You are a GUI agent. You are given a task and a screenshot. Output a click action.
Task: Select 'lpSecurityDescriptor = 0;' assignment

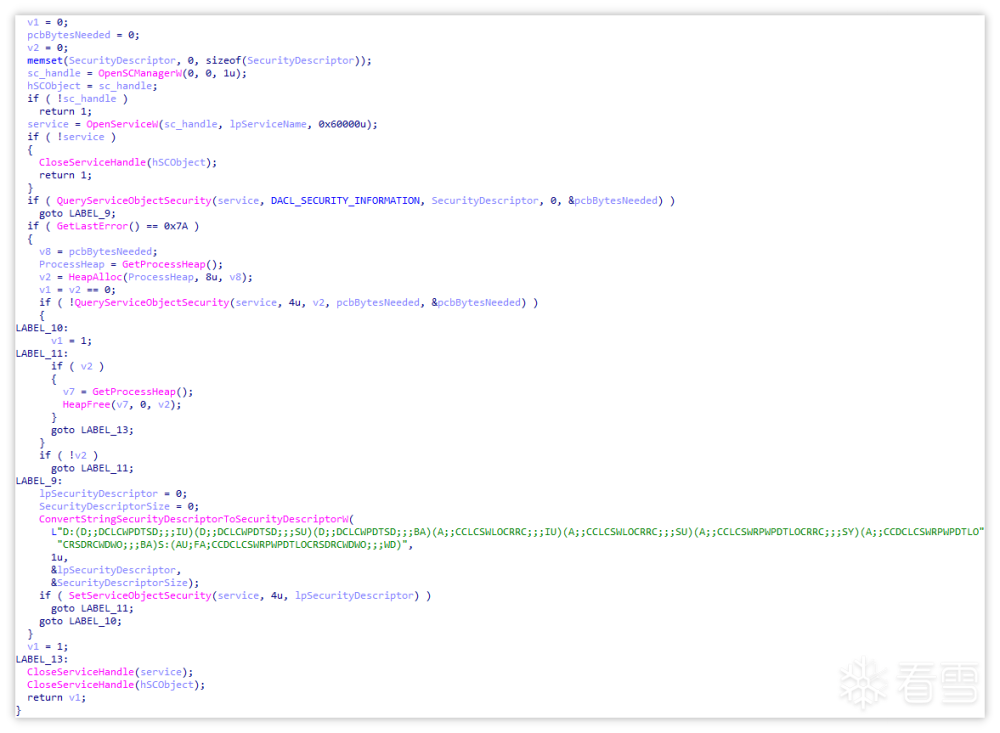(x=113, y=494)
